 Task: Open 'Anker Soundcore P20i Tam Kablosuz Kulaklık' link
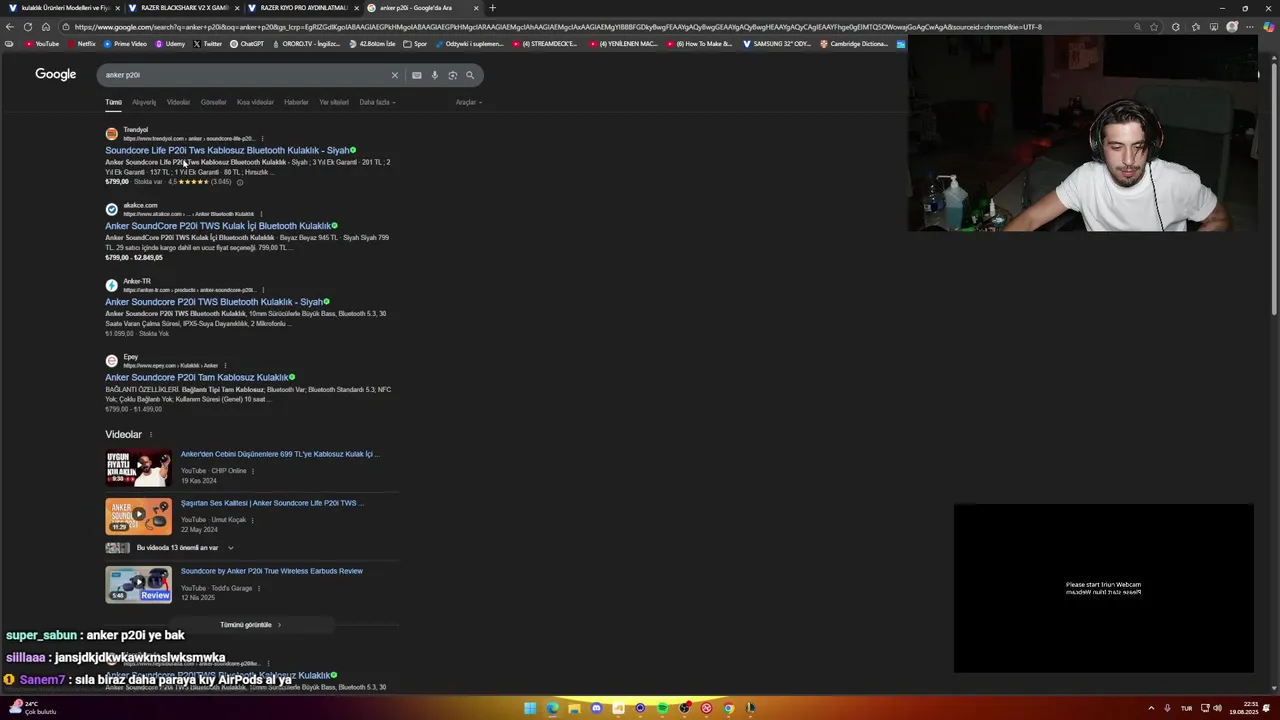197,378
